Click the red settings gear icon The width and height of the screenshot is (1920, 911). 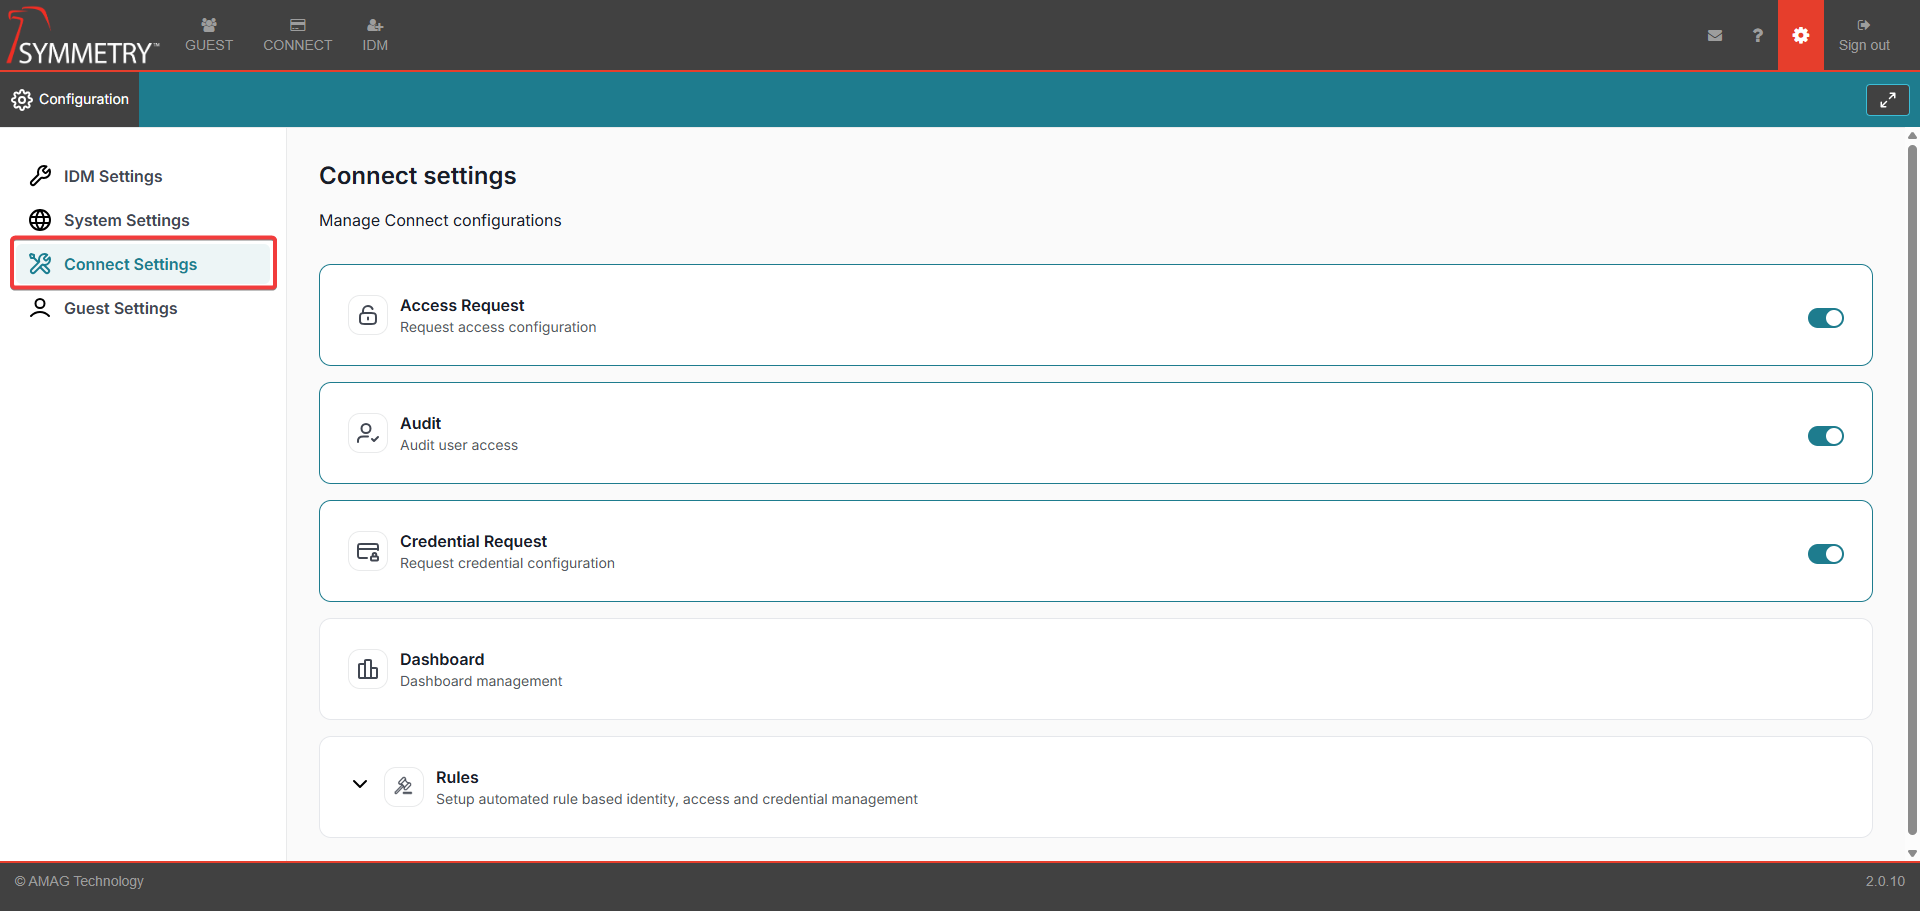pyautogui.click(x=1800, y=35)
